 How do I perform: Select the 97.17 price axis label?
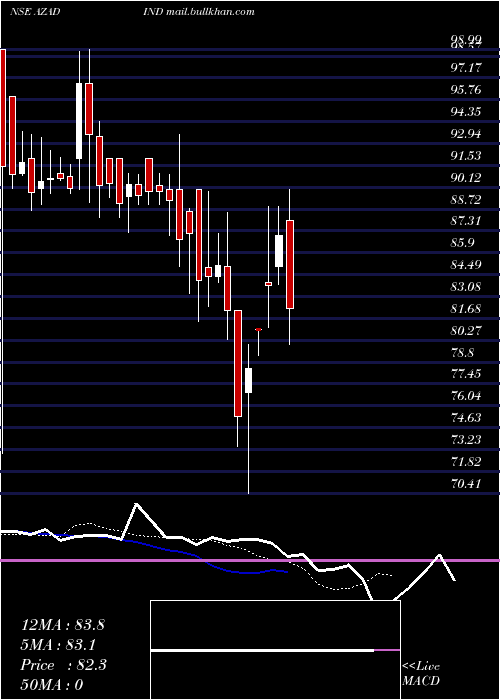[x=466, y=68]
